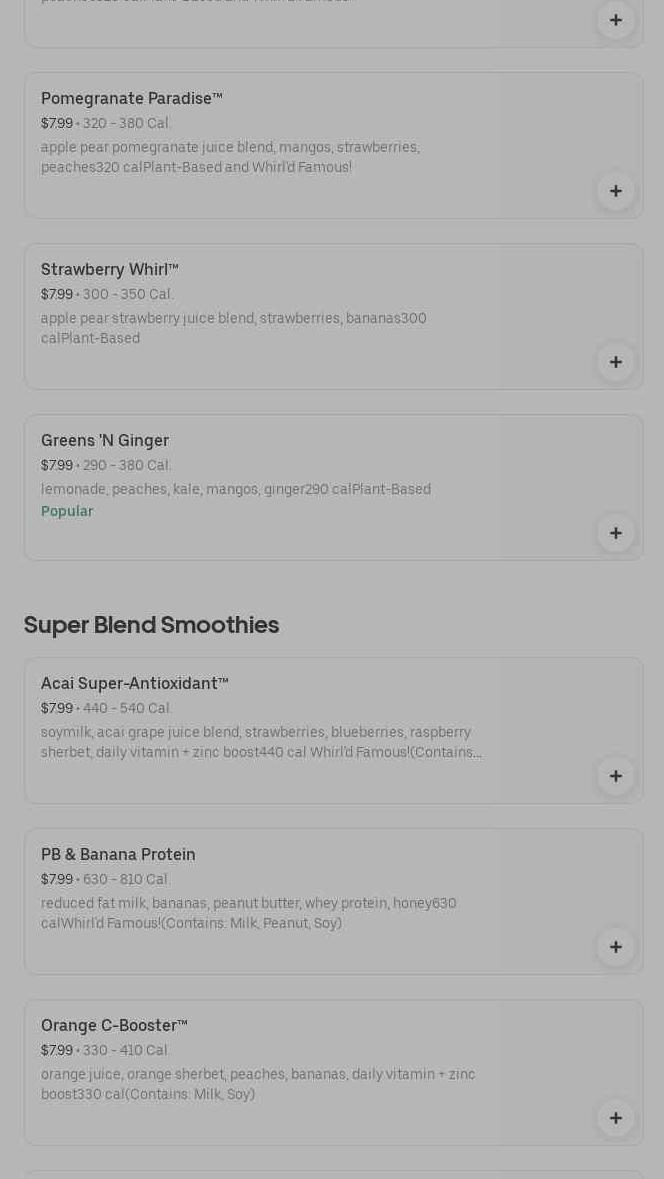
Task: Click Strawberry Whirl price and calorie line
Action: tap(107, 294)
